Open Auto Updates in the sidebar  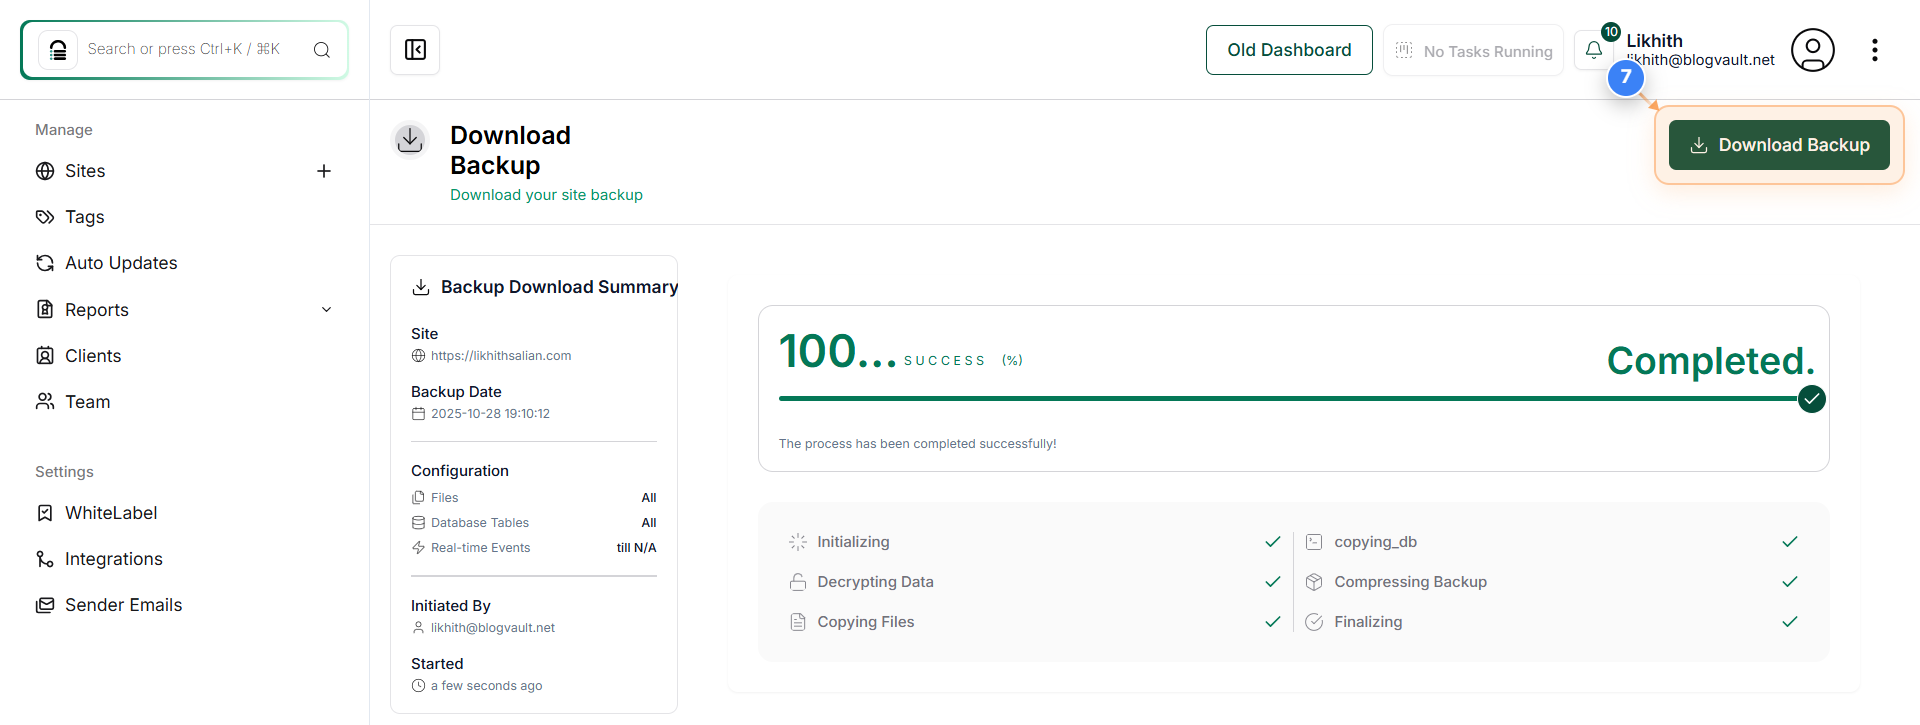click(x=121, y=263)
